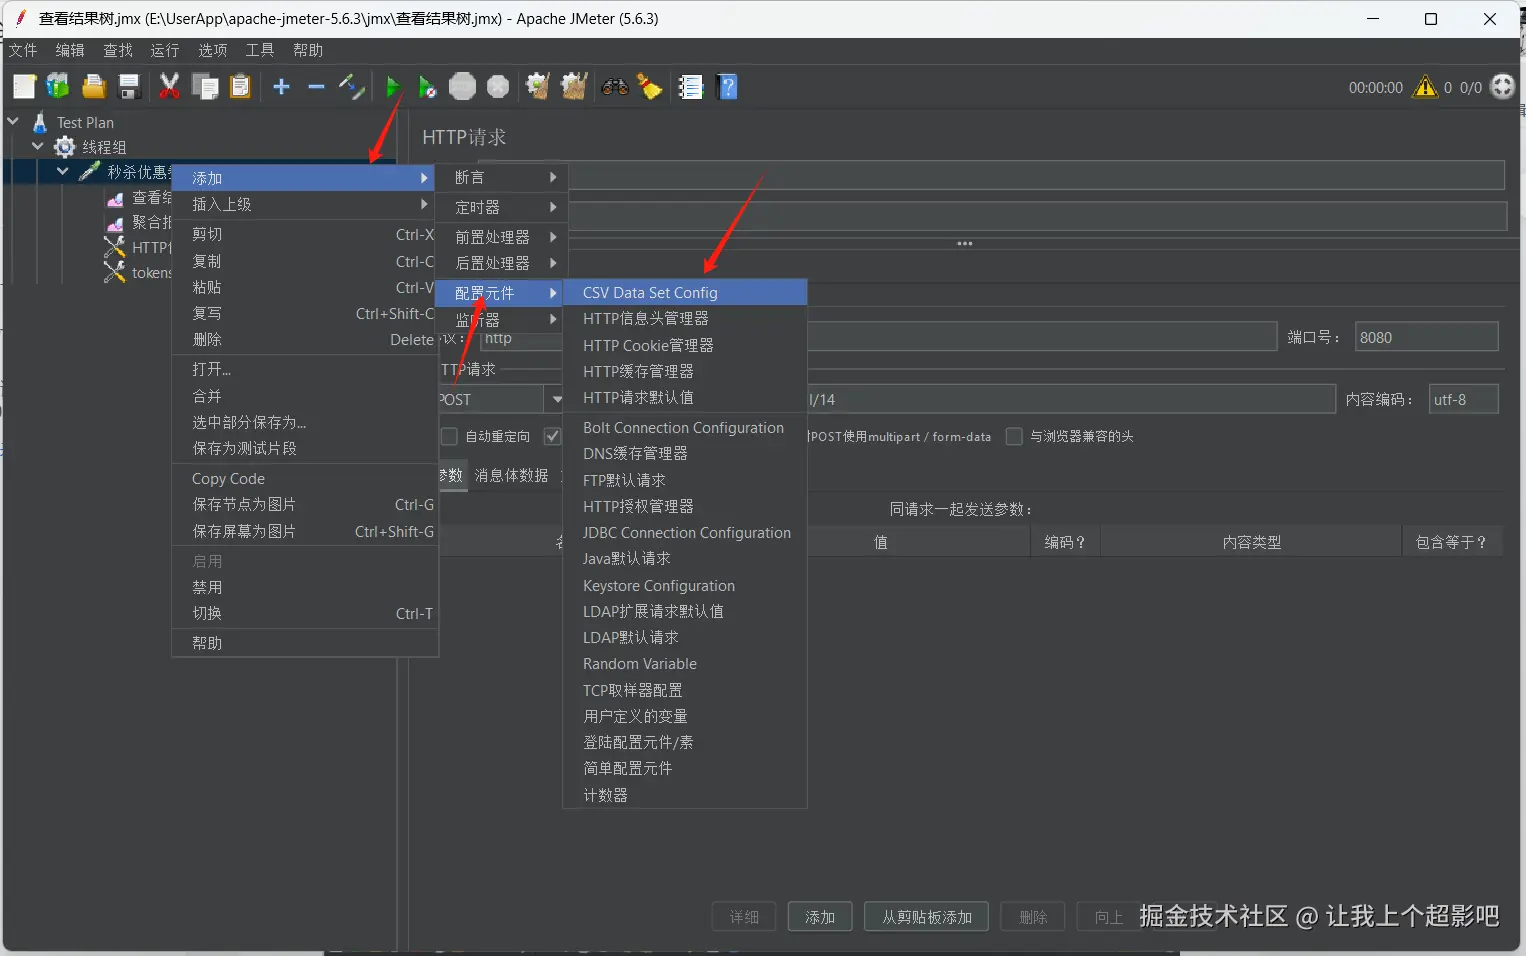Click the 编码? column header
Viewport: 1526px width, 956px height.
coord(1065,542)
